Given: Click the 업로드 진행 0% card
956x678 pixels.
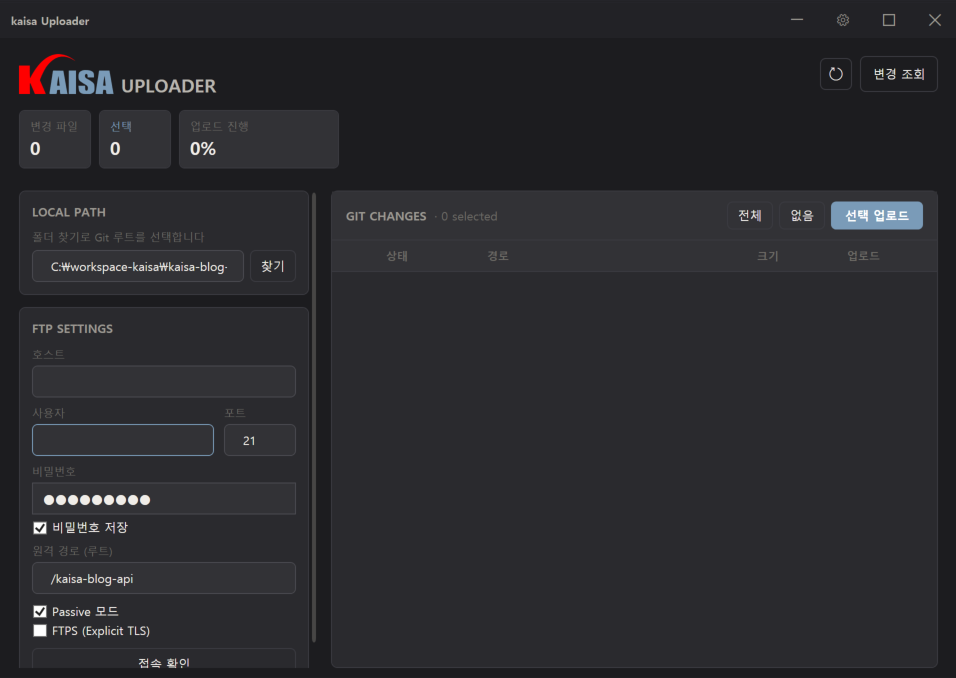Looking at the screenshot, I should [x=259, y=139].
